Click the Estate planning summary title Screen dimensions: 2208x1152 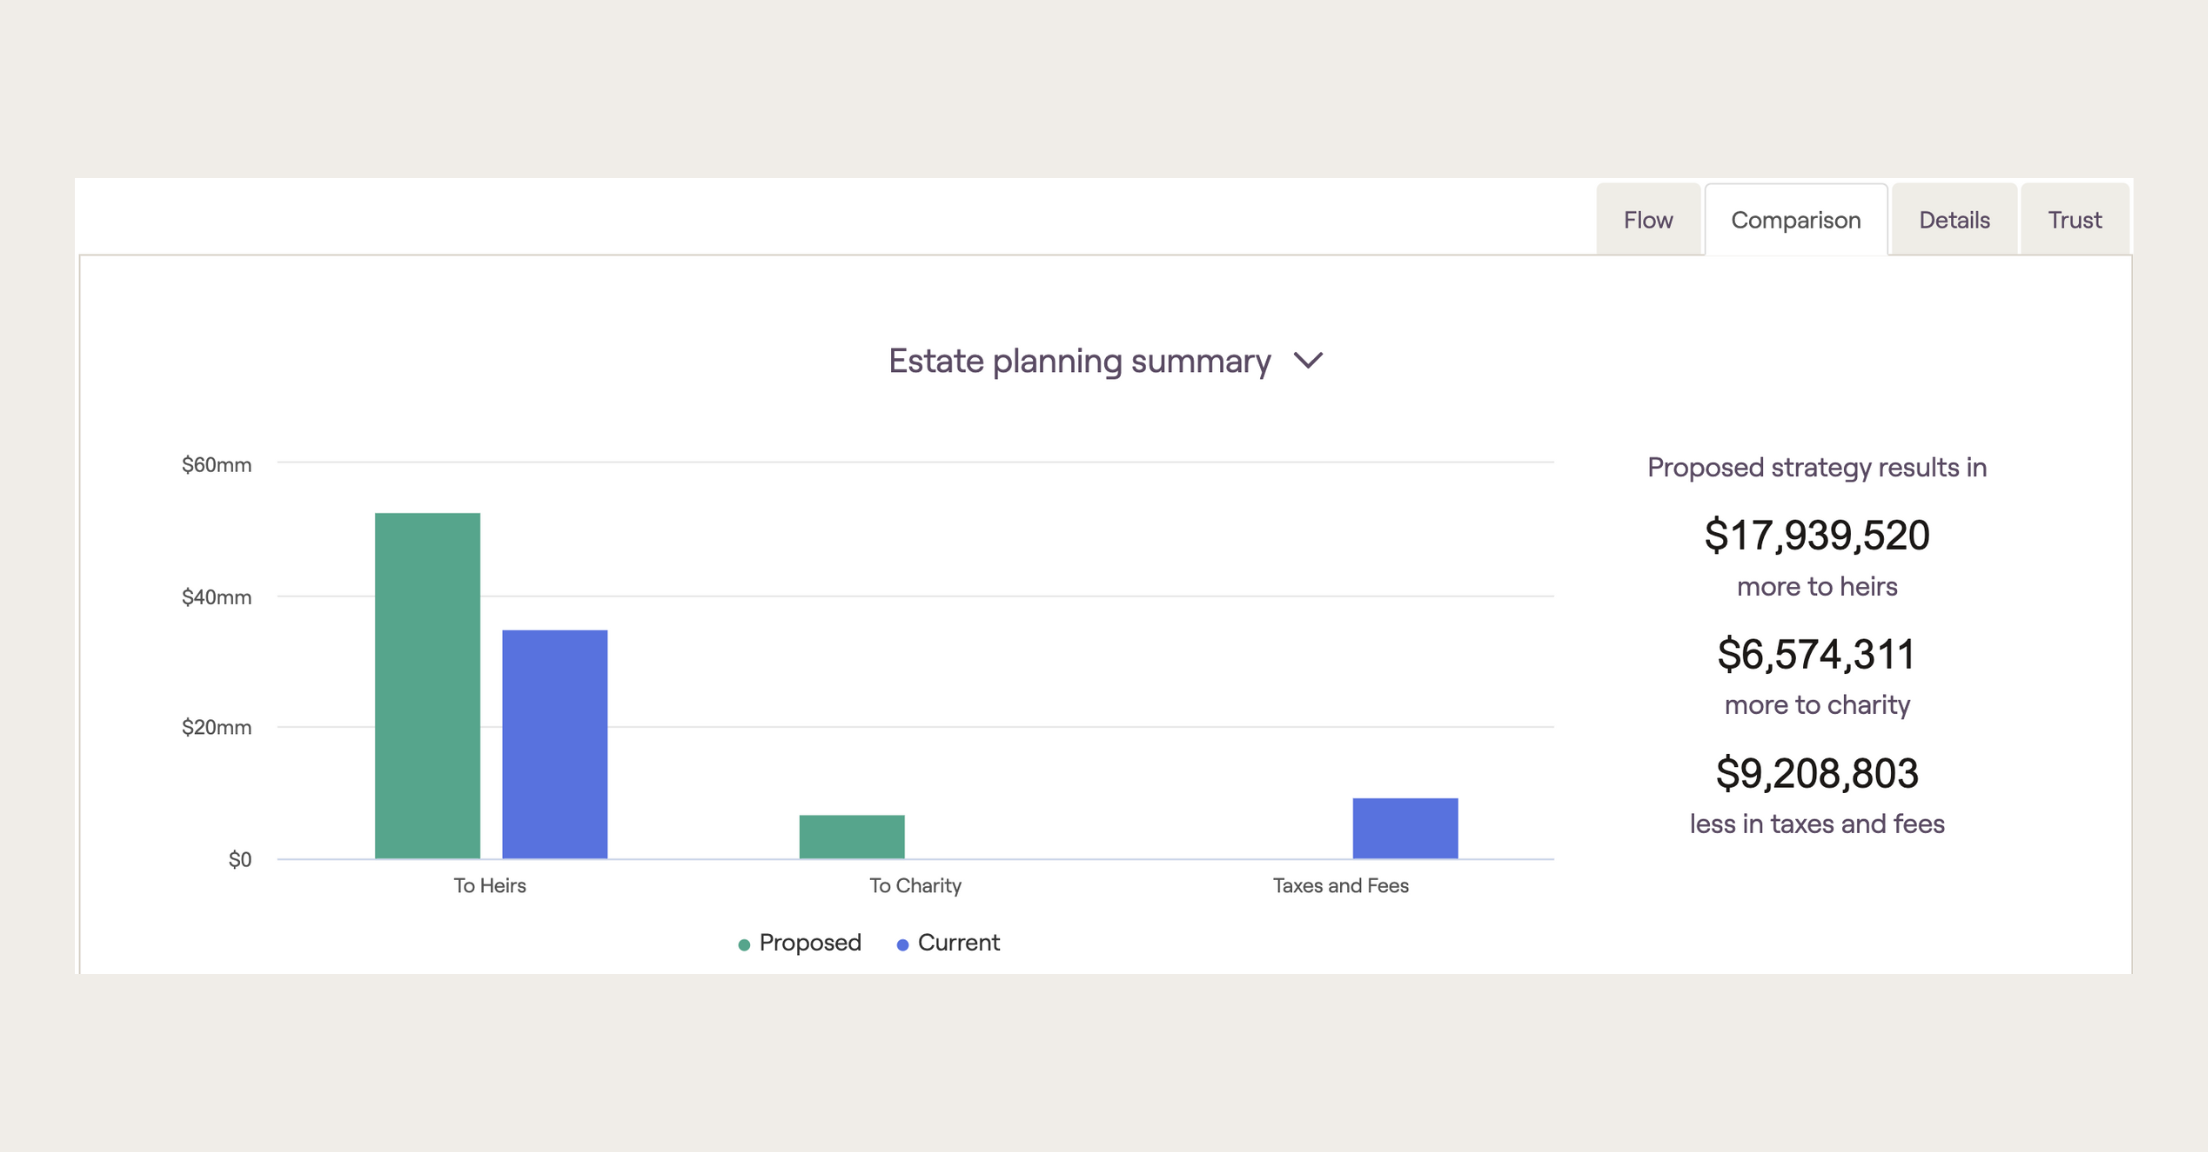pyautogui.click(x=1080, y=361)
